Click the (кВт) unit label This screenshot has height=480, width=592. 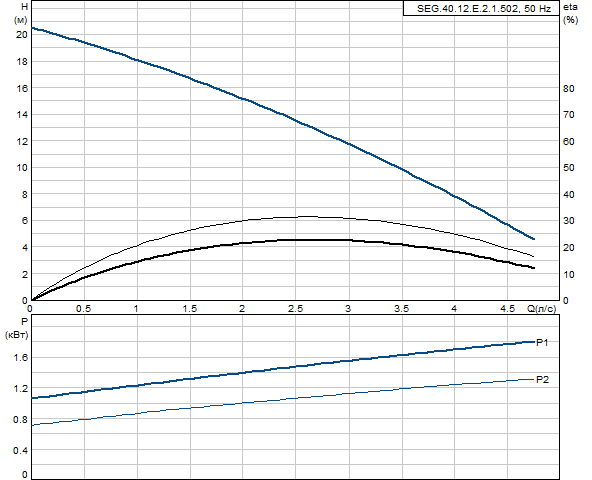pyautogui.click(x=17, y=334)
